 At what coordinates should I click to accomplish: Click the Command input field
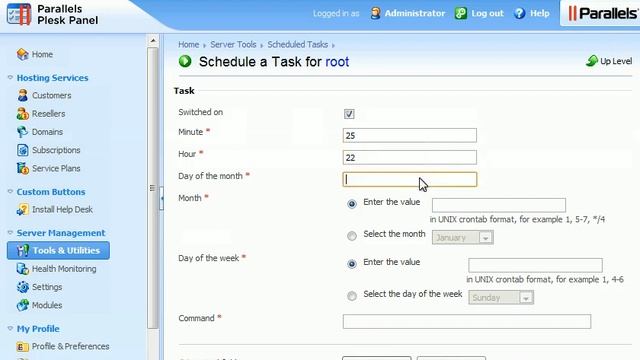467,321
